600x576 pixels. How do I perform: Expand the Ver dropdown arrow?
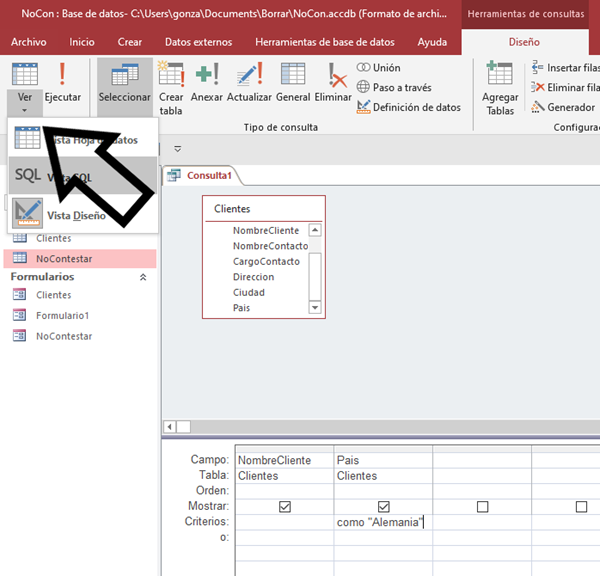coord(24,110)
